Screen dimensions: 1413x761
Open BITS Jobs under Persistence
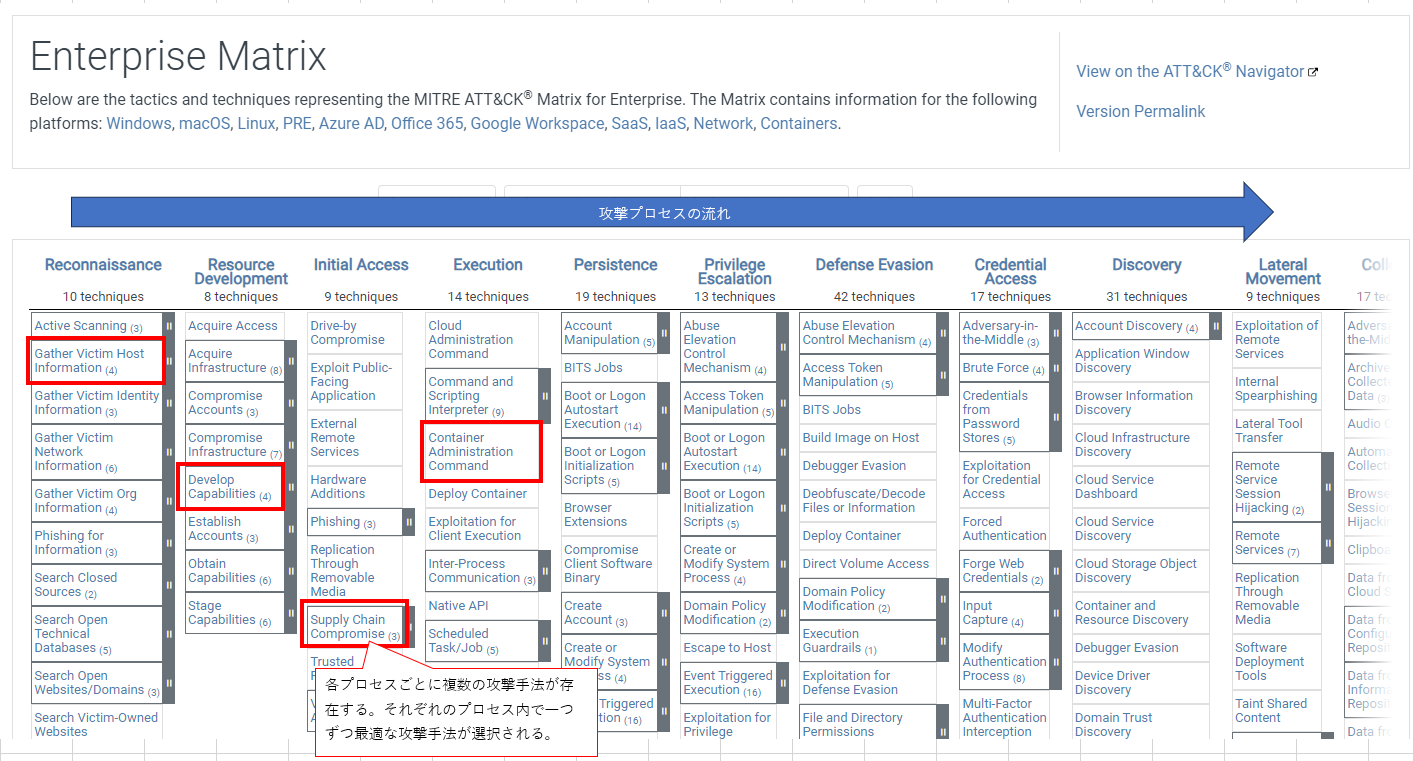click(593, 368)
